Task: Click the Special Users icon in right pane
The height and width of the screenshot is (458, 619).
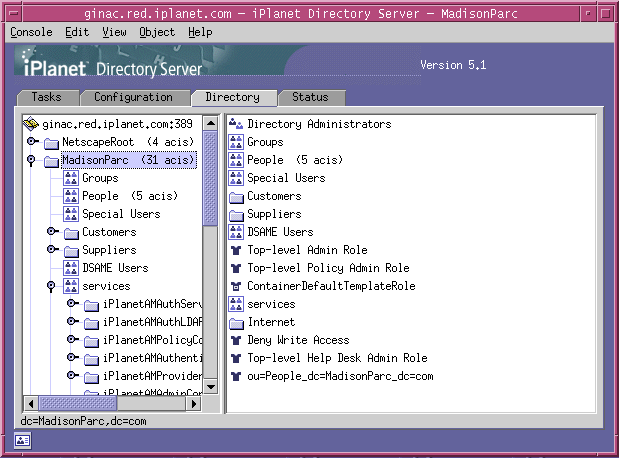Action: coord(236,178)
